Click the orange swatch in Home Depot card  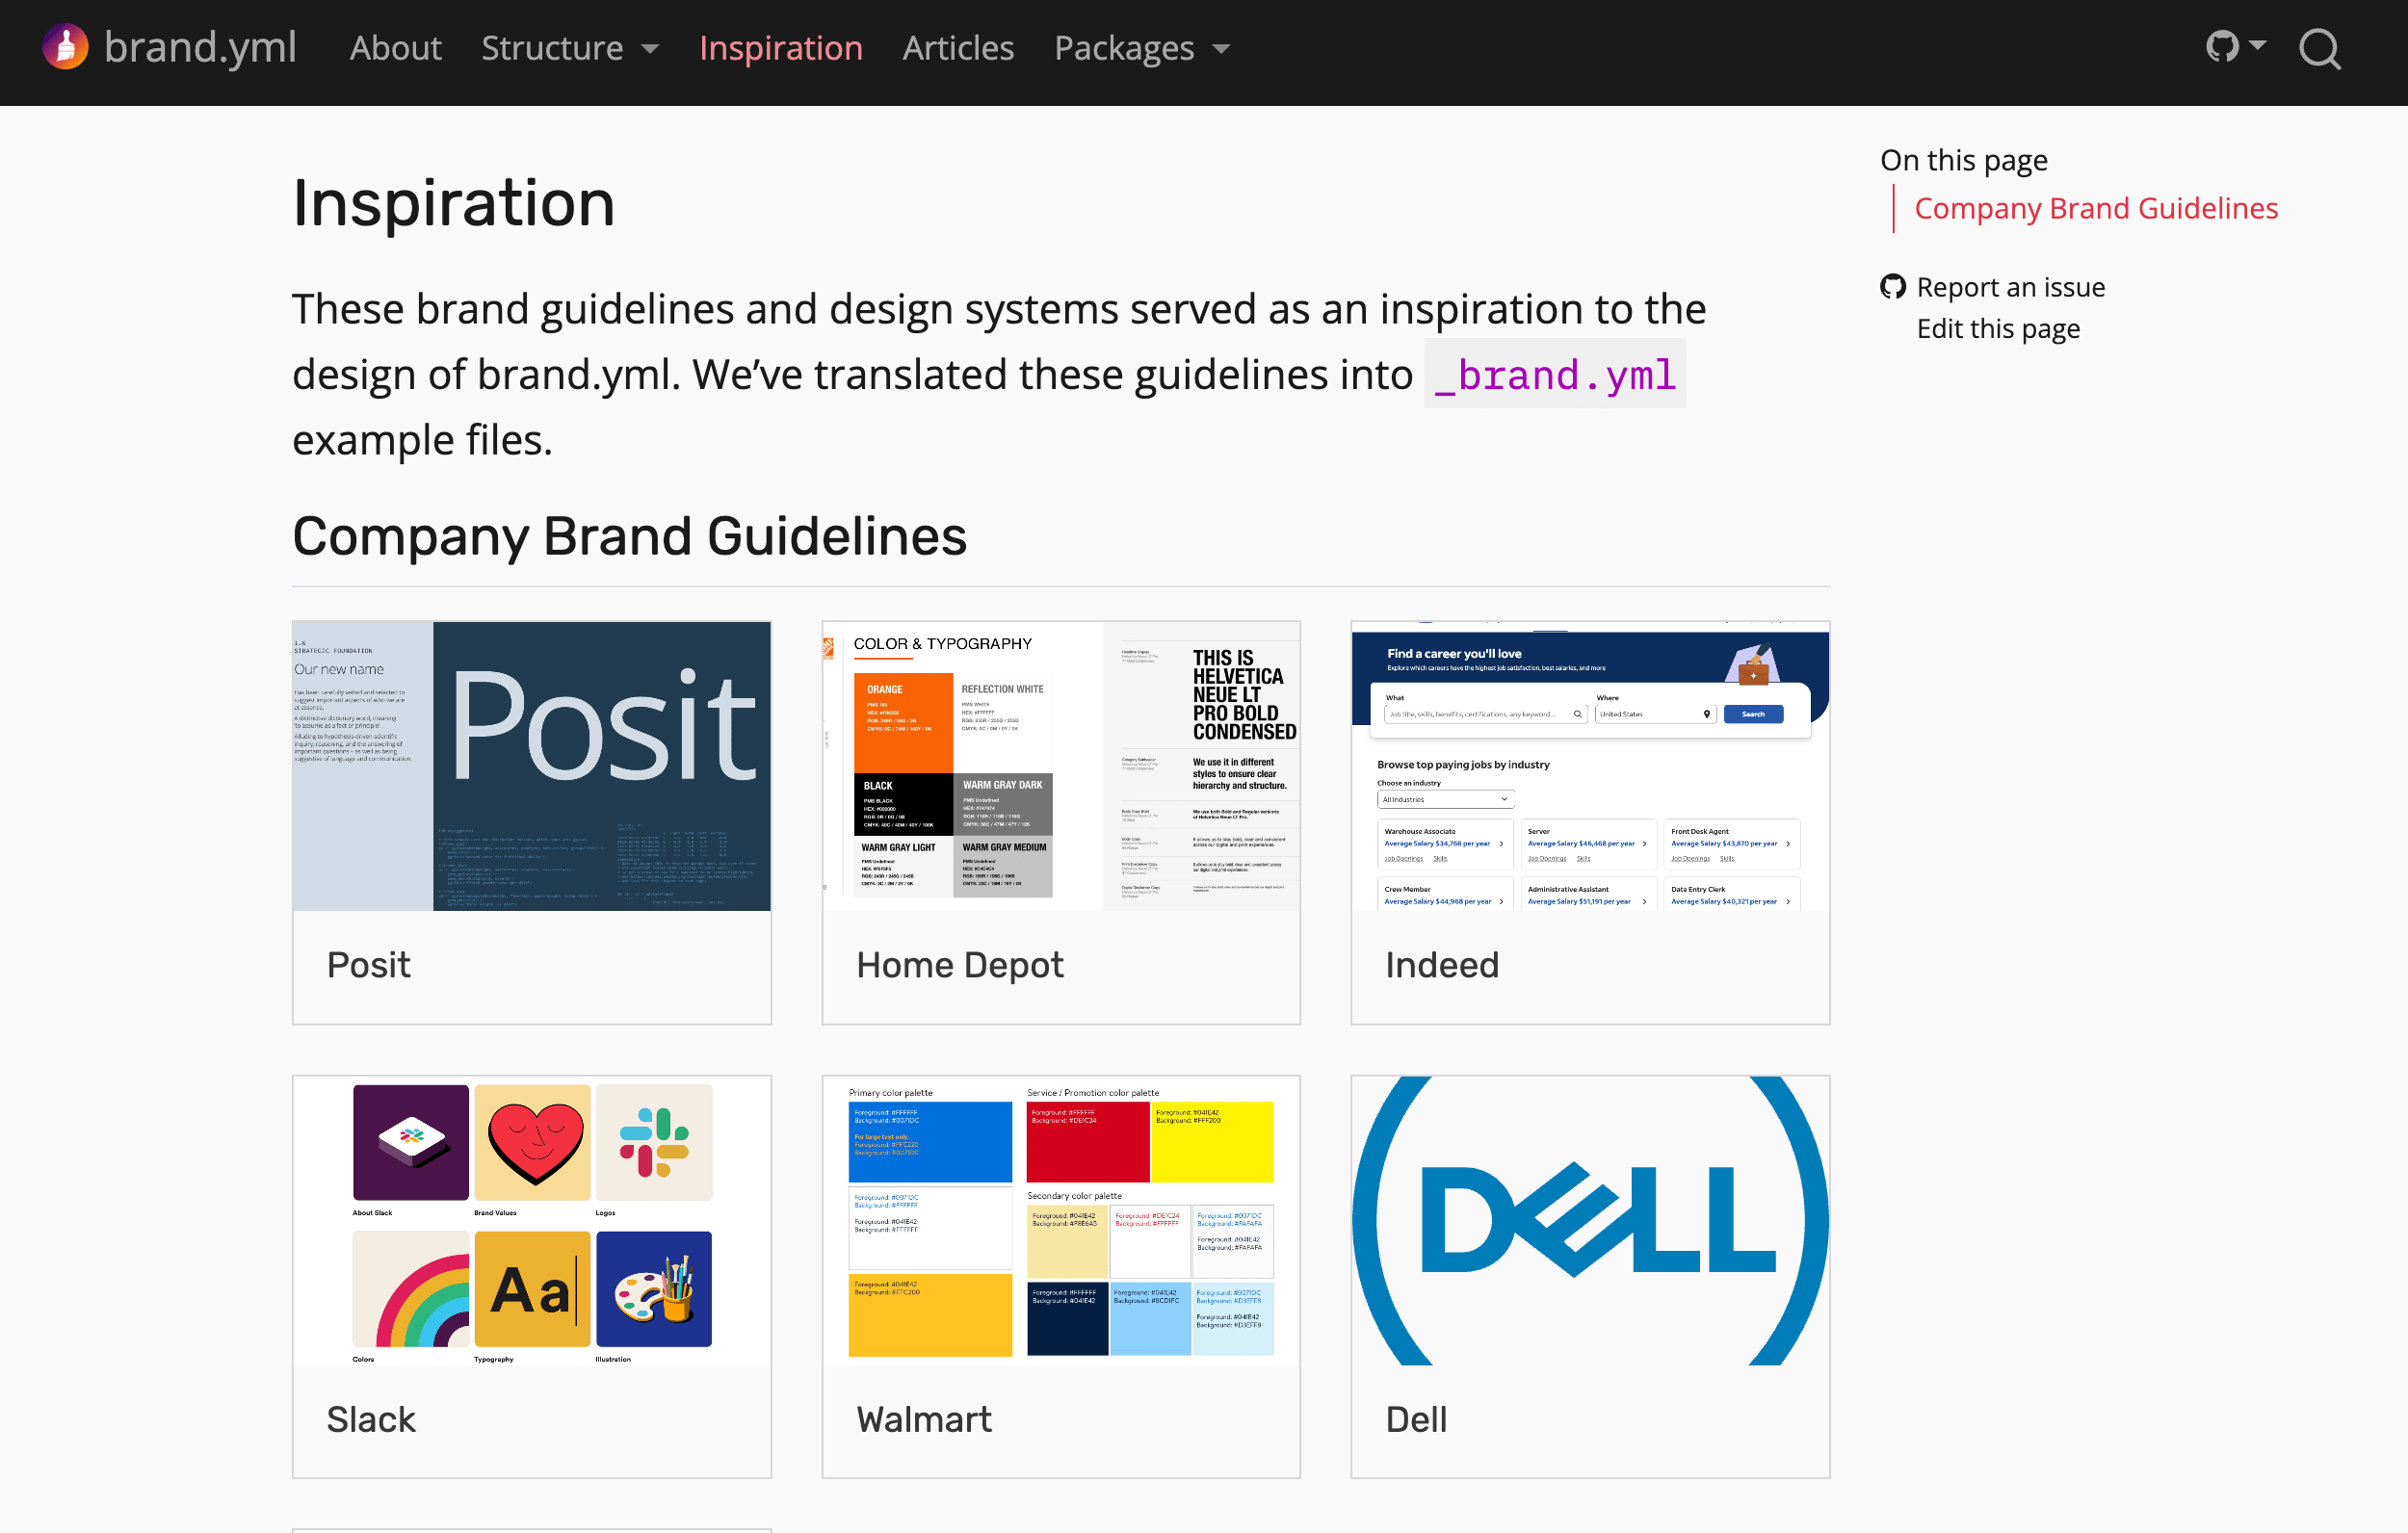[903, 722]
